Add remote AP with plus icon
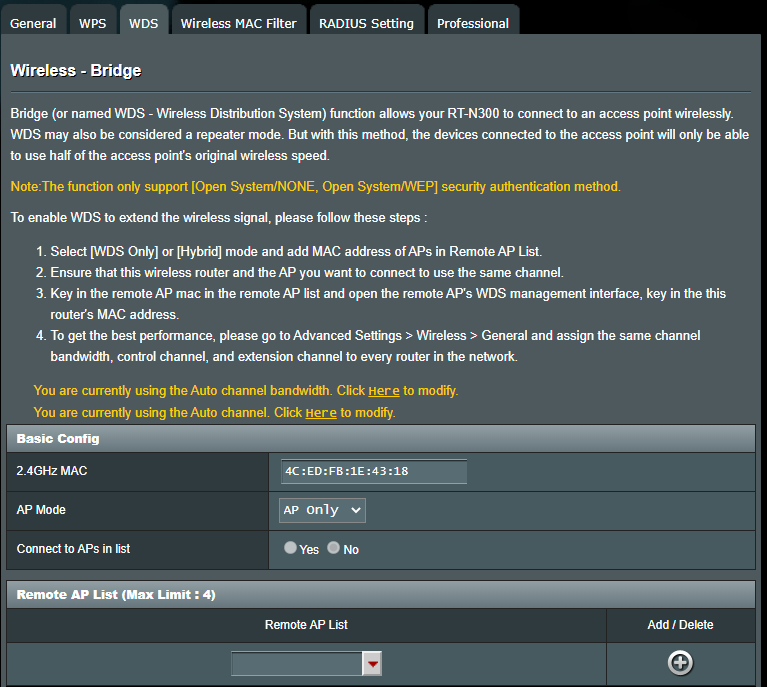The height and width of the screenshot is (687, 767). coord(680,663)
